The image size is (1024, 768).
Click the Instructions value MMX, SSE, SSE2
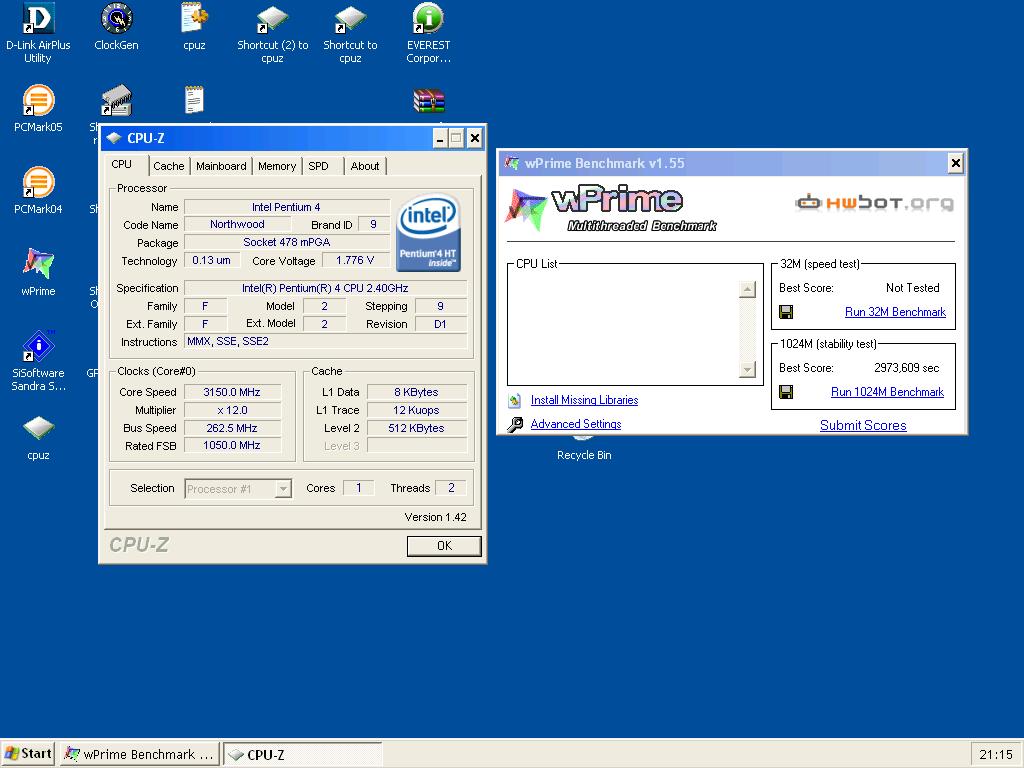coord(325,342)
